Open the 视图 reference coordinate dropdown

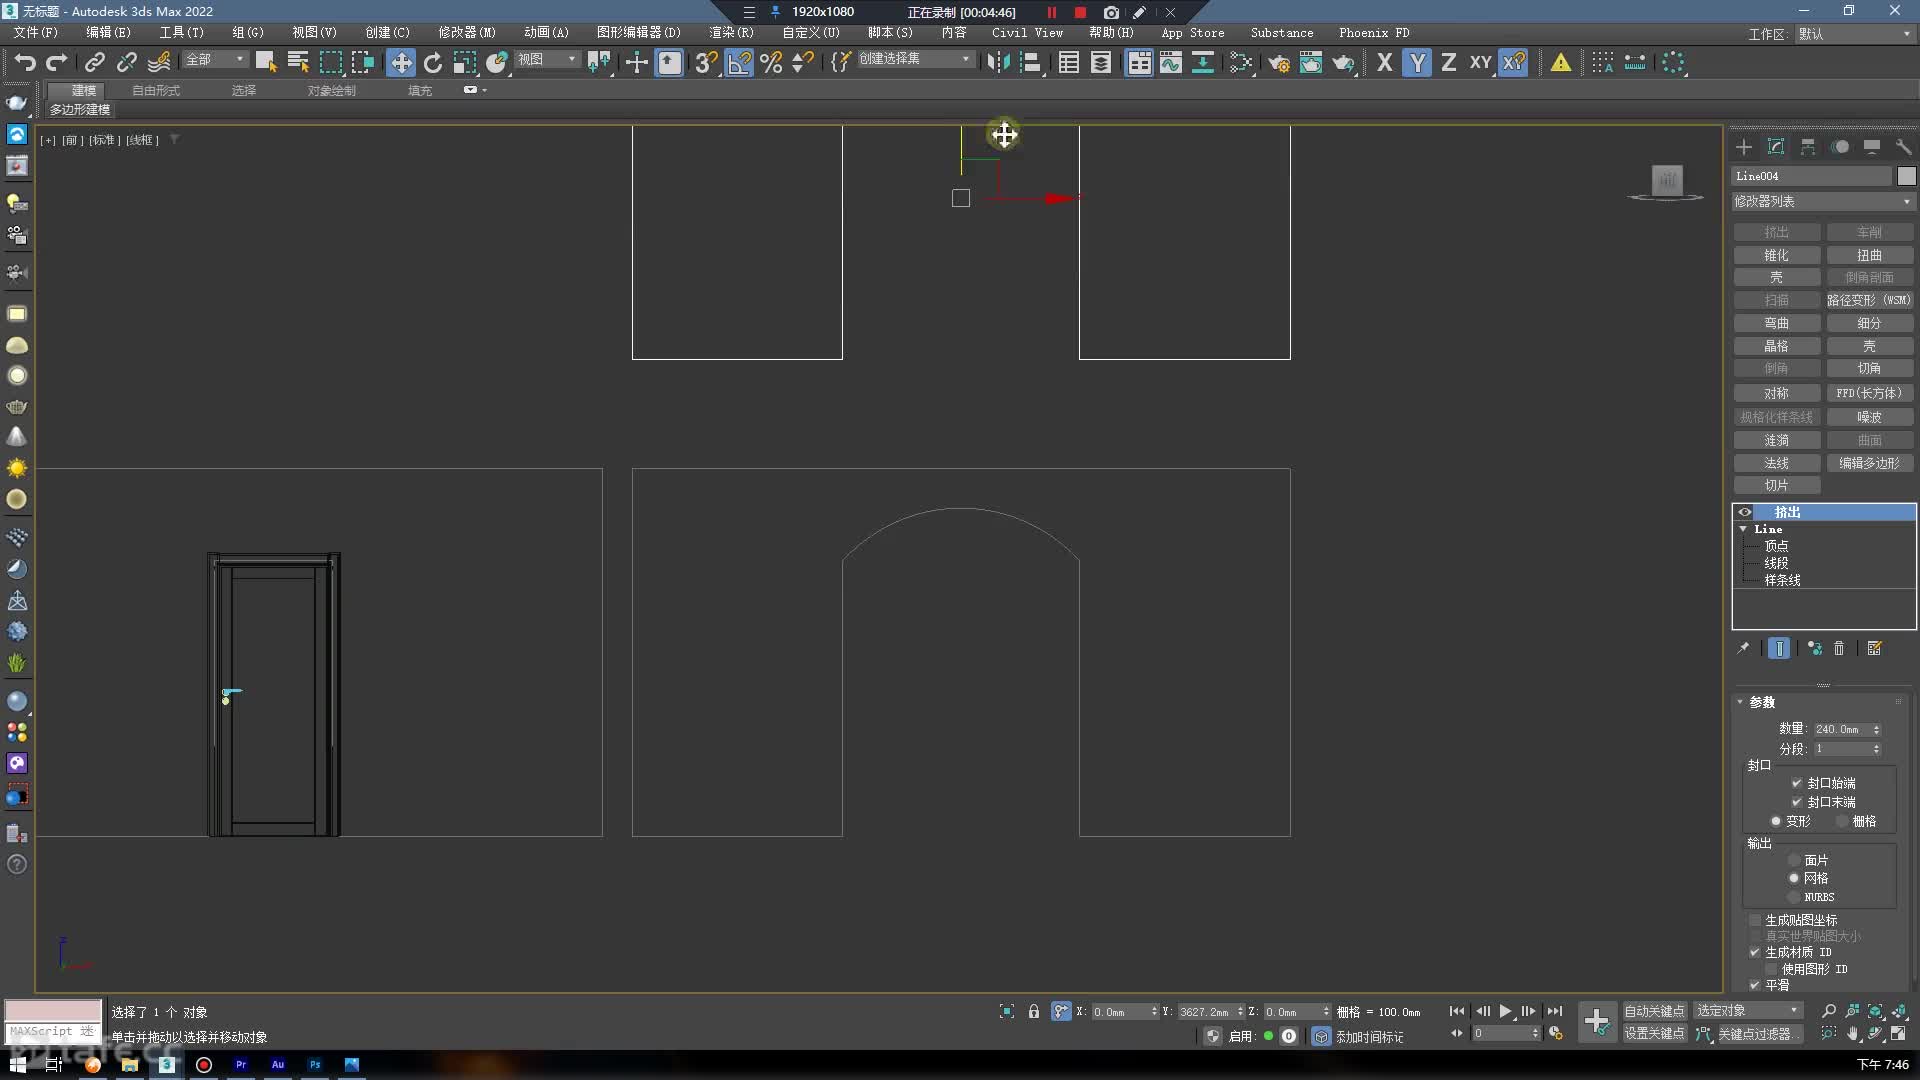[x=547, y=60]
